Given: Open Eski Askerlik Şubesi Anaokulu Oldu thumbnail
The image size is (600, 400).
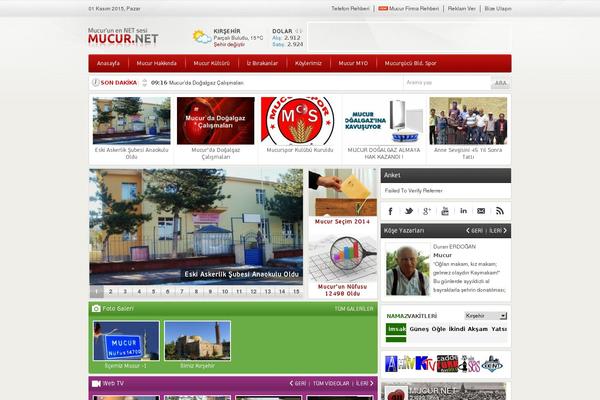Looking at the screenshot, I should (131, 121).
